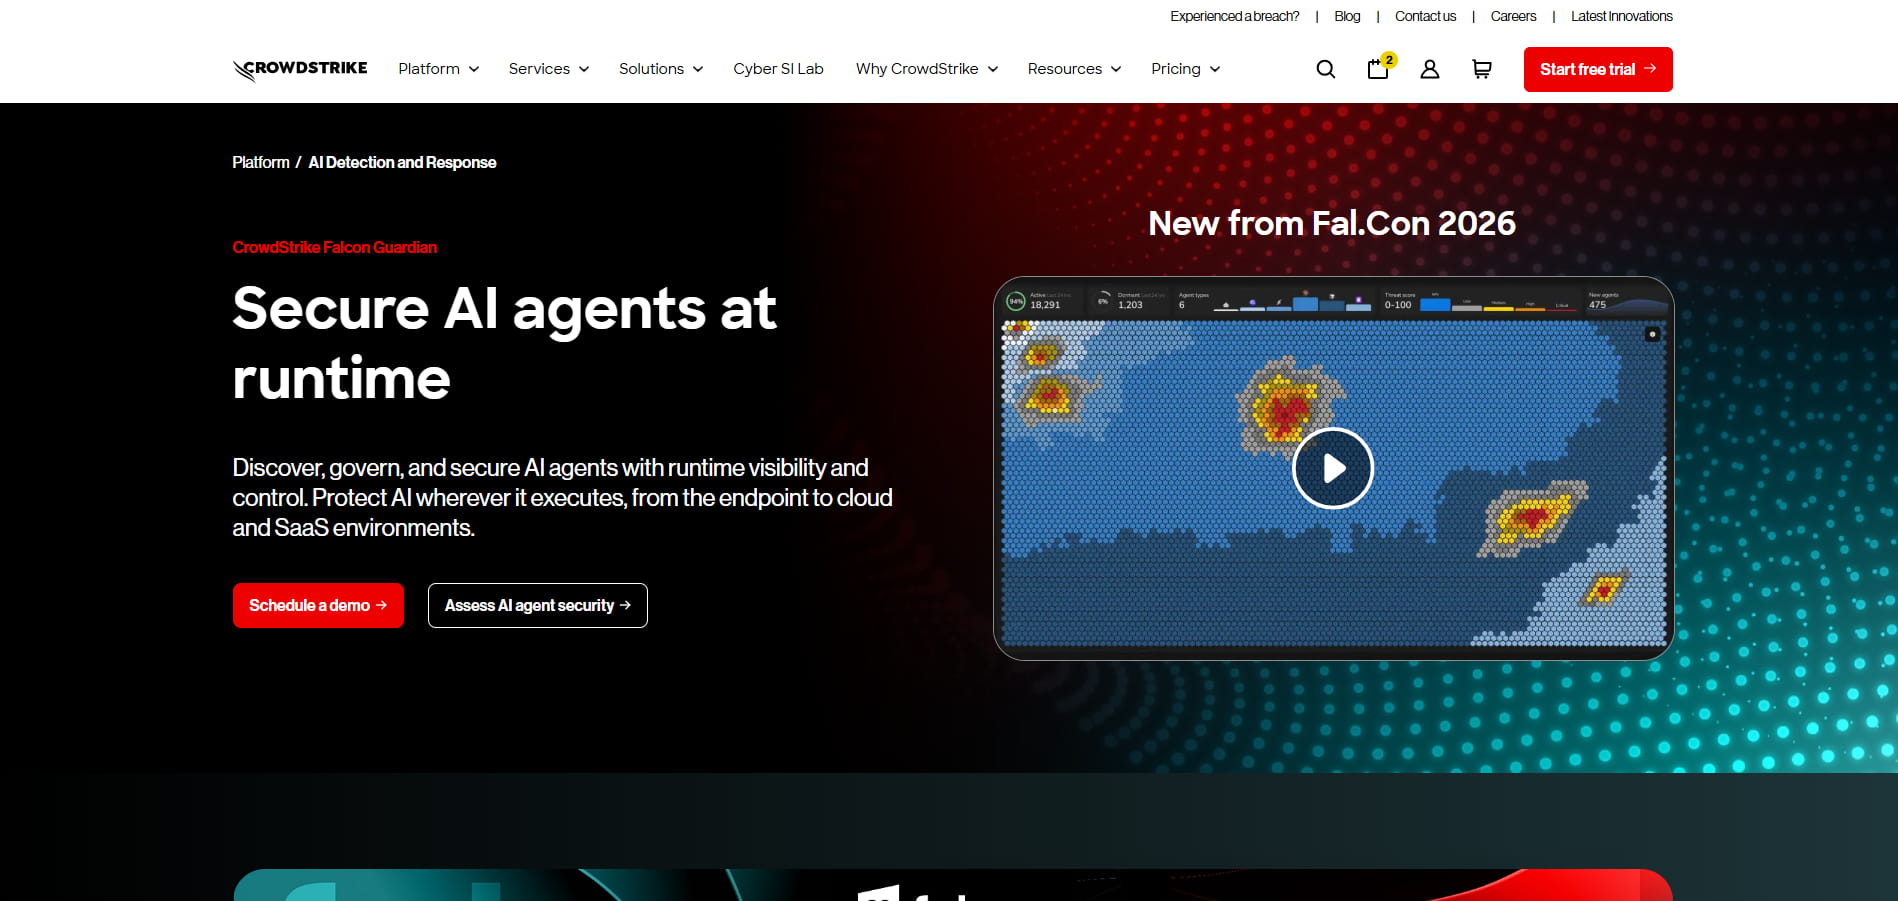The image size is (1898, 901).
Task: Open the user account icon
Action: coord(1430,69)
